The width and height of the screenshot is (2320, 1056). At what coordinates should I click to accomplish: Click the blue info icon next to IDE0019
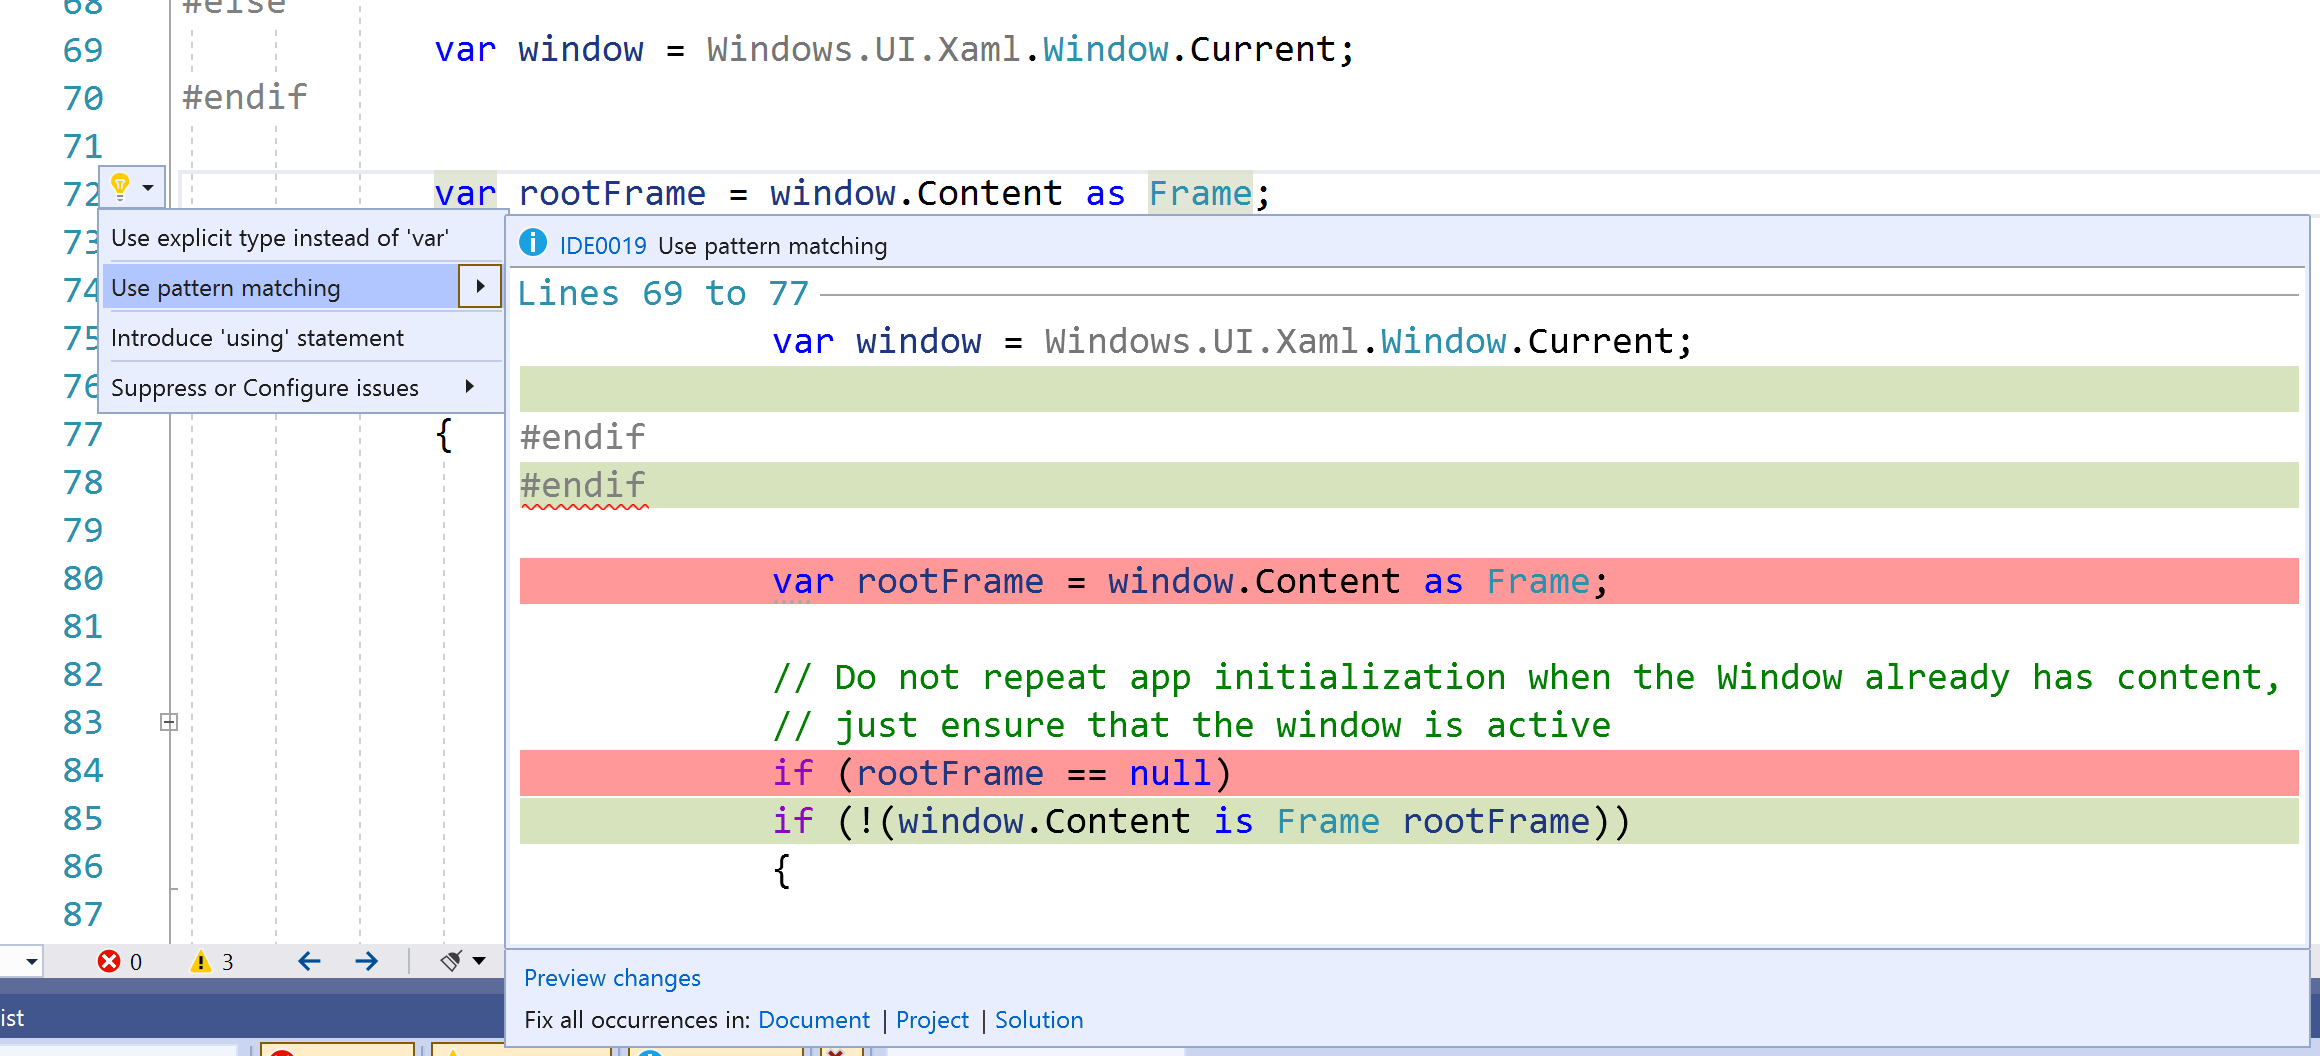click(531, 245)
